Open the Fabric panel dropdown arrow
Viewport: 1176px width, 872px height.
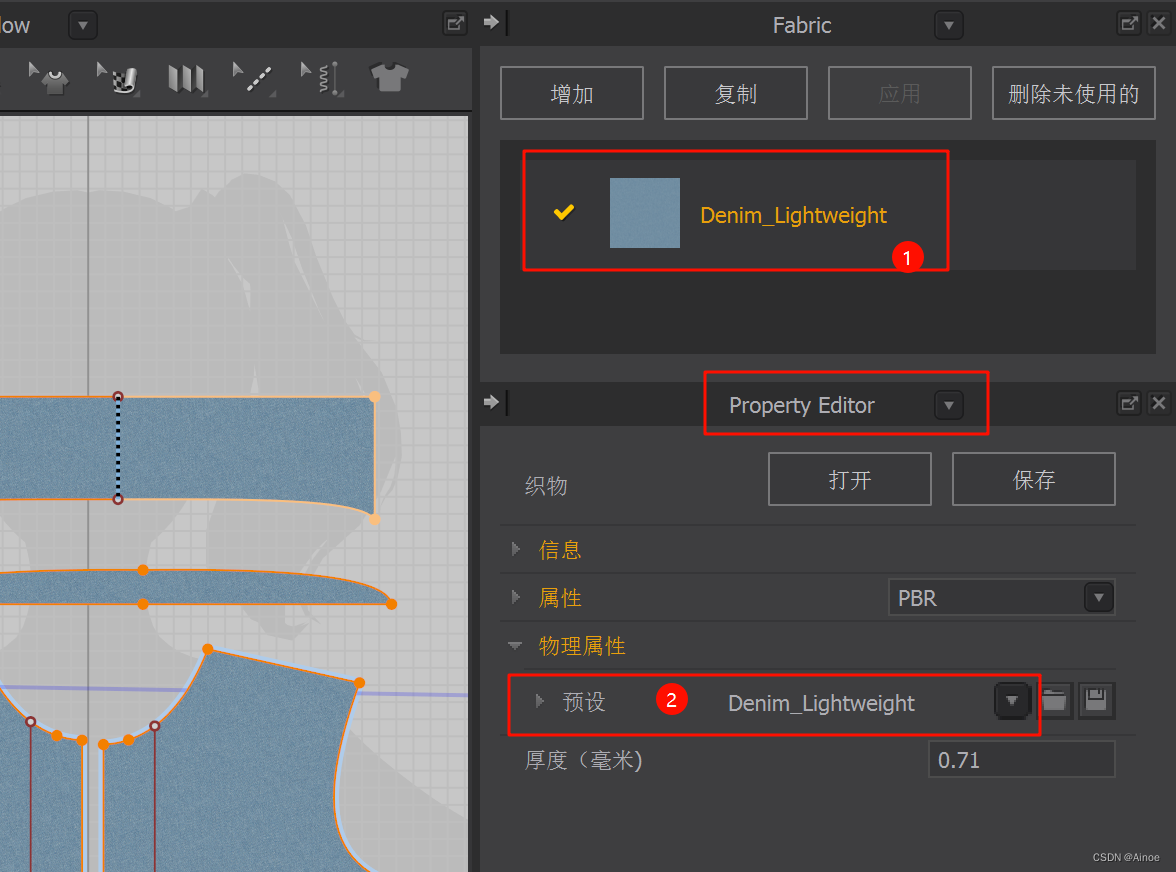click(x=948, y=24)
